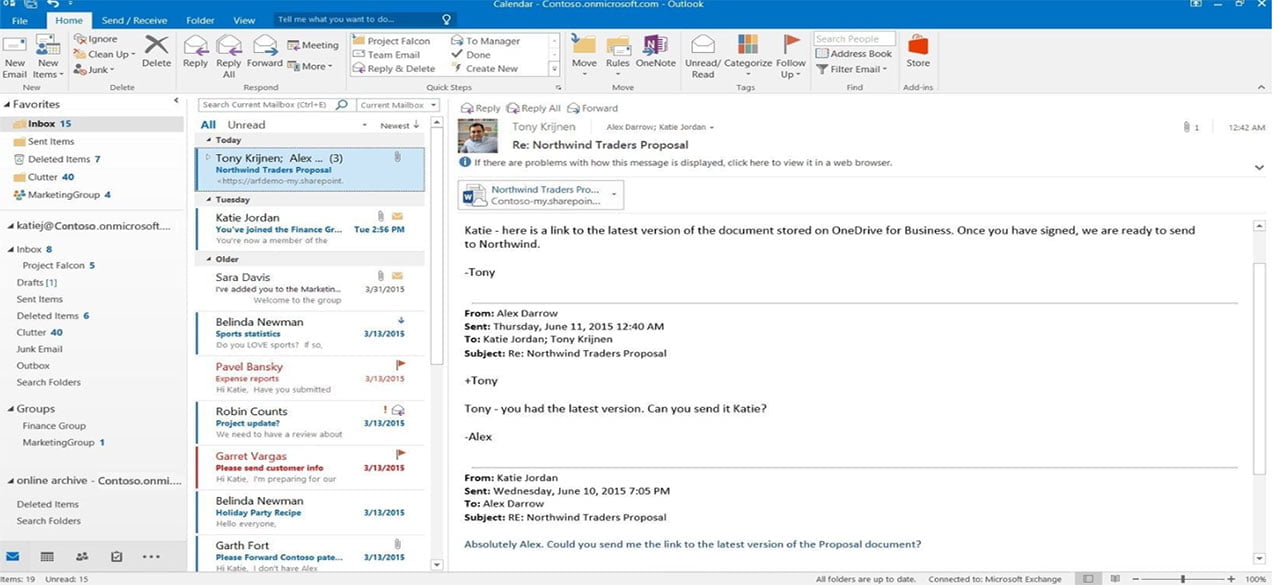Switch to Mail in the bottom navigation bar
Screen dimensions: 1277x585
(x=13, y=556)
